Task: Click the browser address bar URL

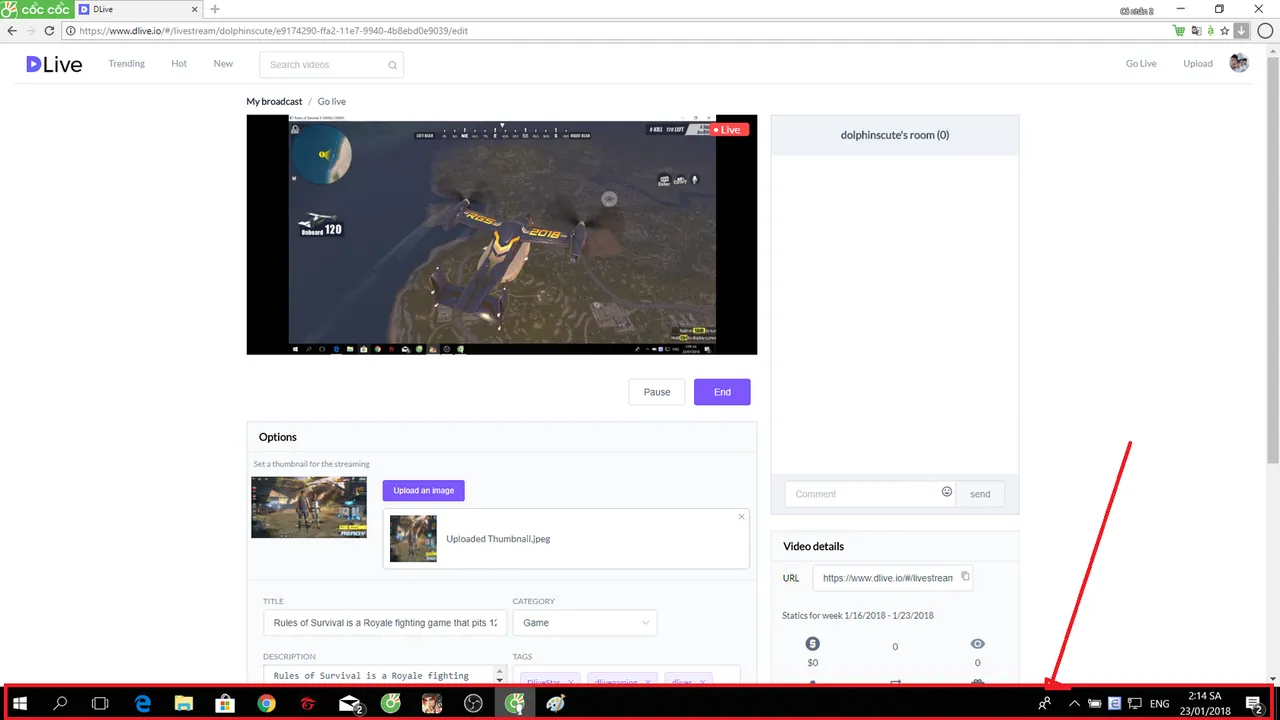Action: coord(273,31)
